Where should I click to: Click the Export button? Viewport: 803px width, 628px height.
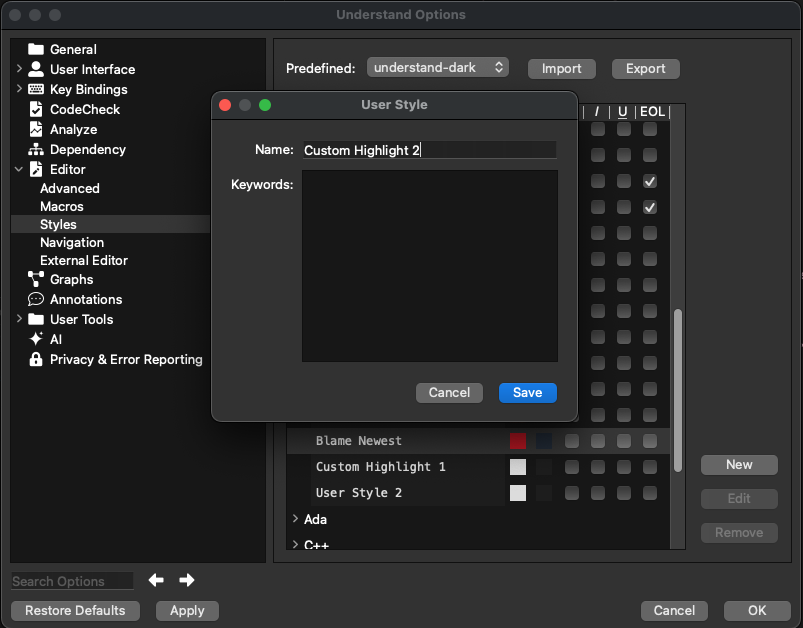646,69
